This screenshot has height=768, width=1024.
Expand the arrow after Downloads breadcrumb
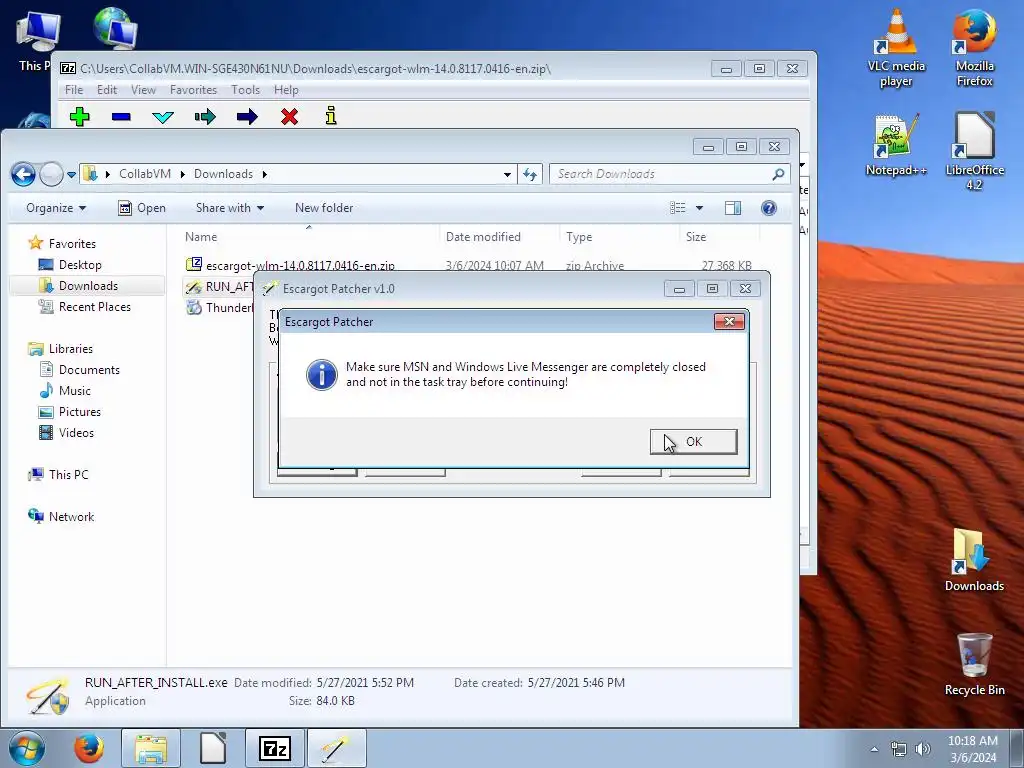pyautogui.click(x=264, y=174)
